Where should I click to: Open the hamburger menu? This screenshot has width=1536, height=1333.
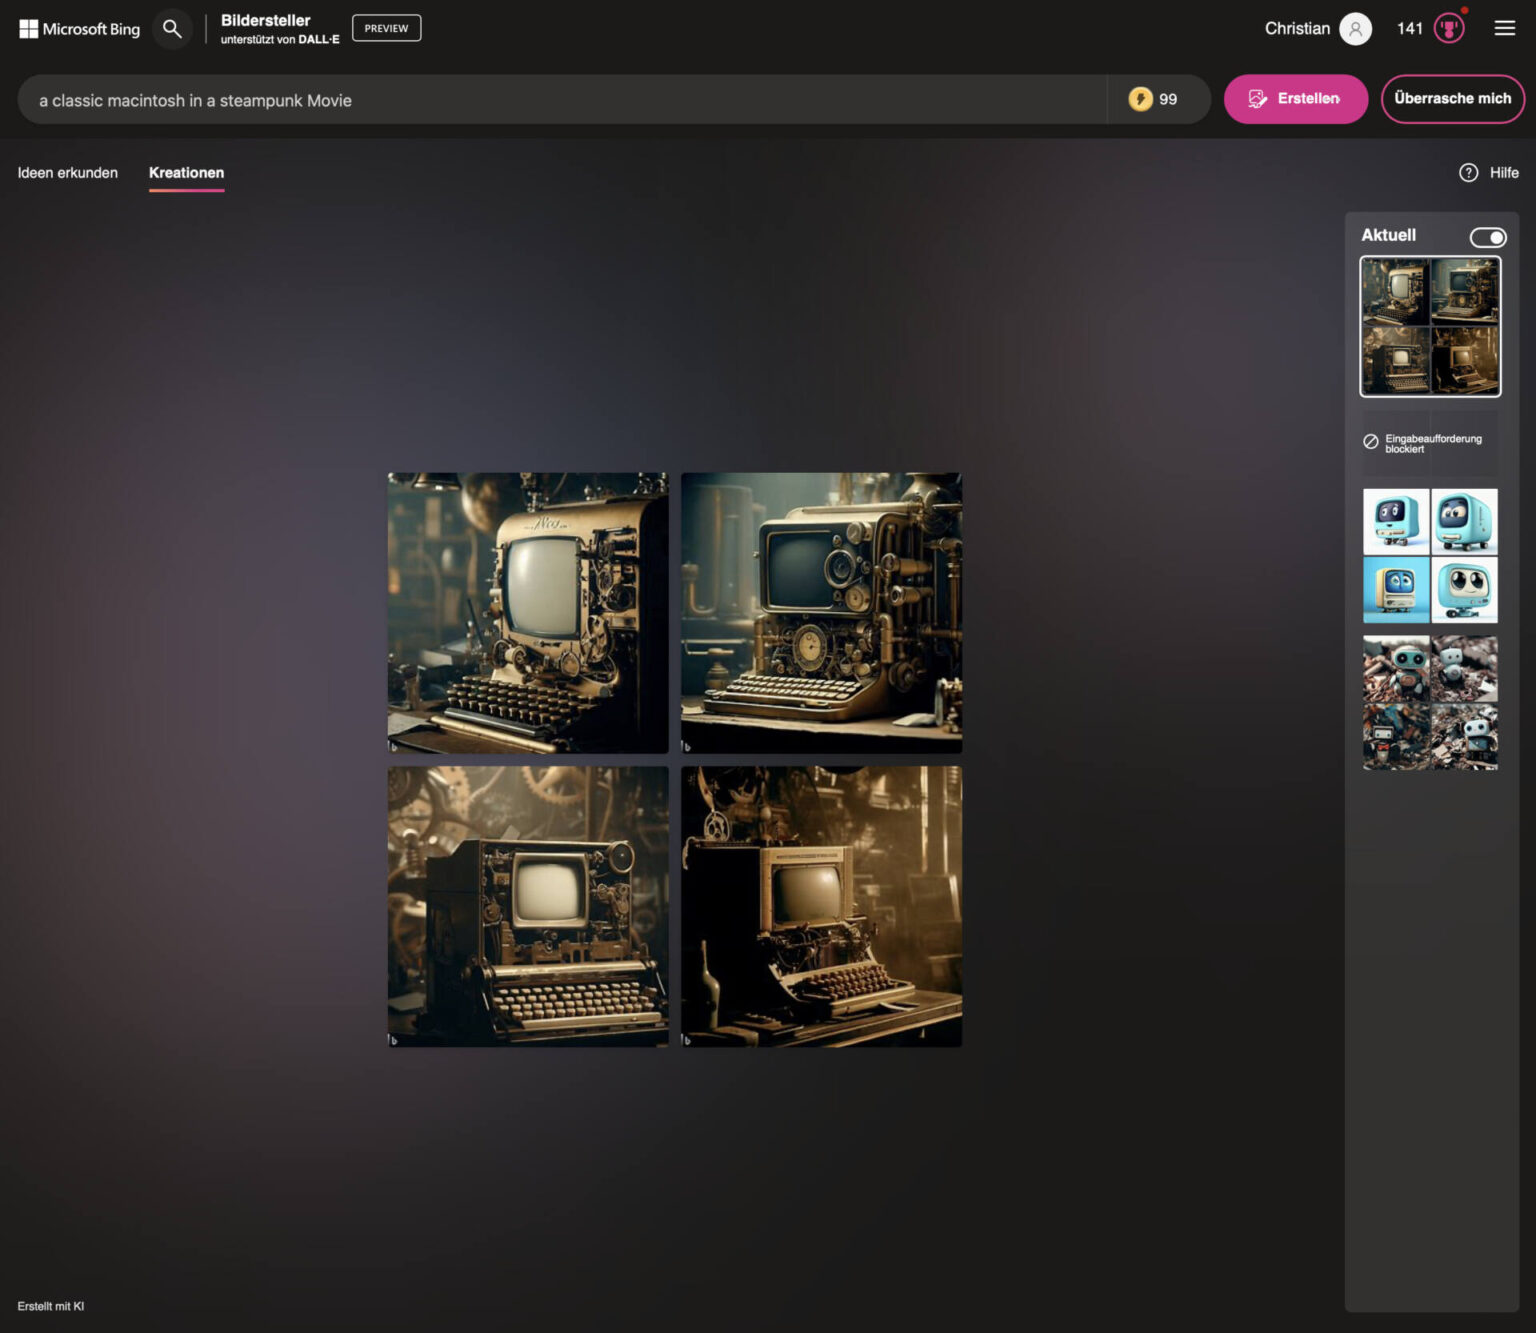pyautogui.click(x=1504, y=28)
